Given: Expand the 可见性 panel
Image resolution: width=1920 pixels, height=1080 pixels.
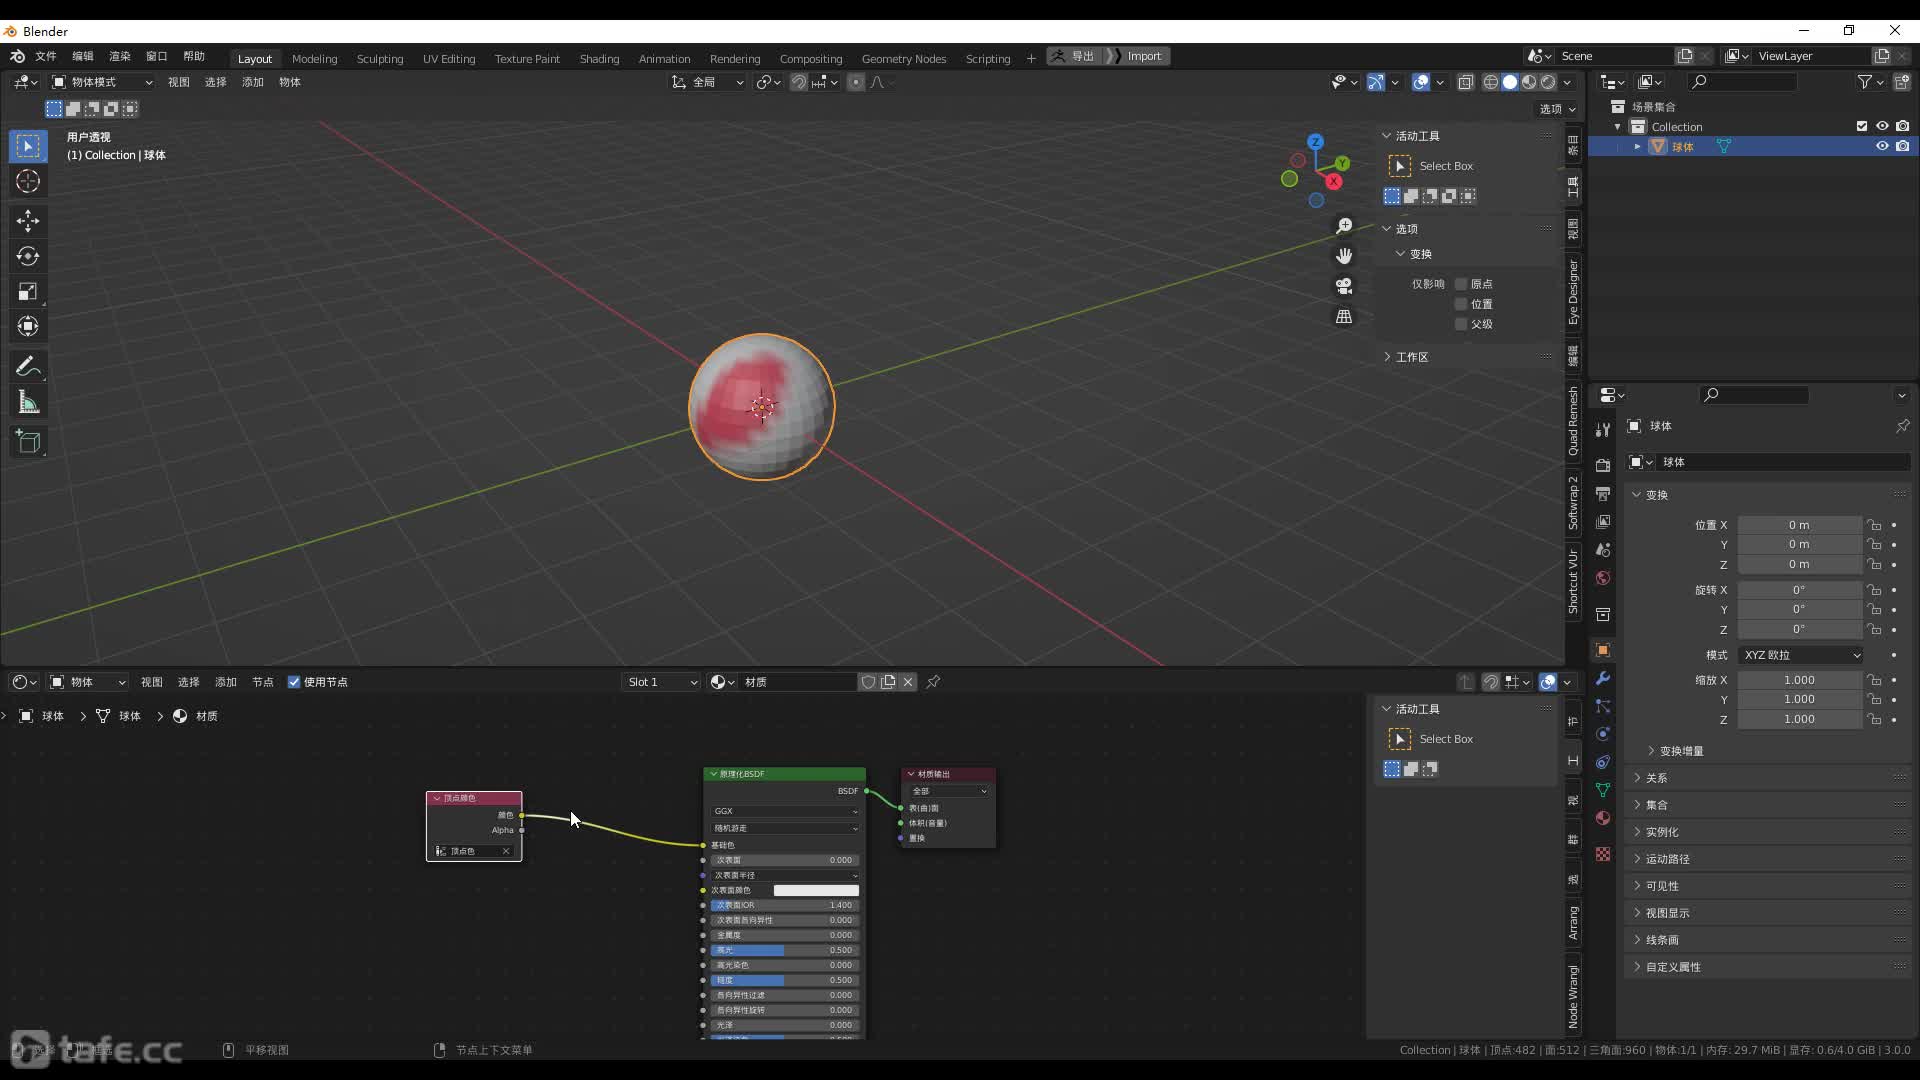Looking at the screenshot, I should point(1662,886).
